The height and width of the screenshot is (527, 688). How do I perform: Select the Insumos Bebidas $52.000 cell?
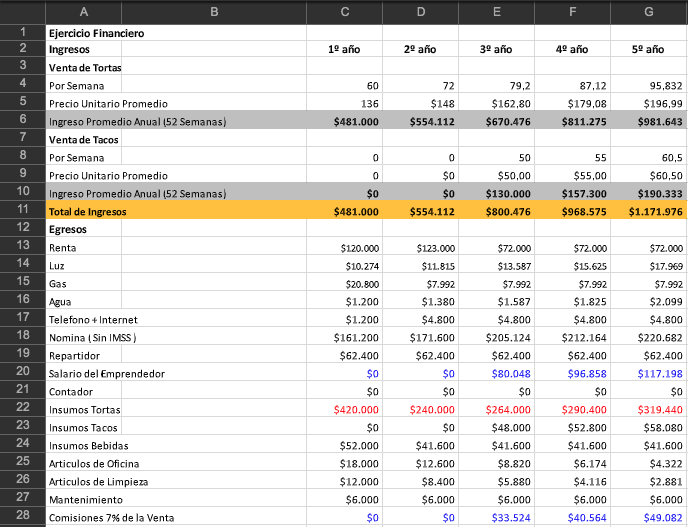(x=344, y=445)
